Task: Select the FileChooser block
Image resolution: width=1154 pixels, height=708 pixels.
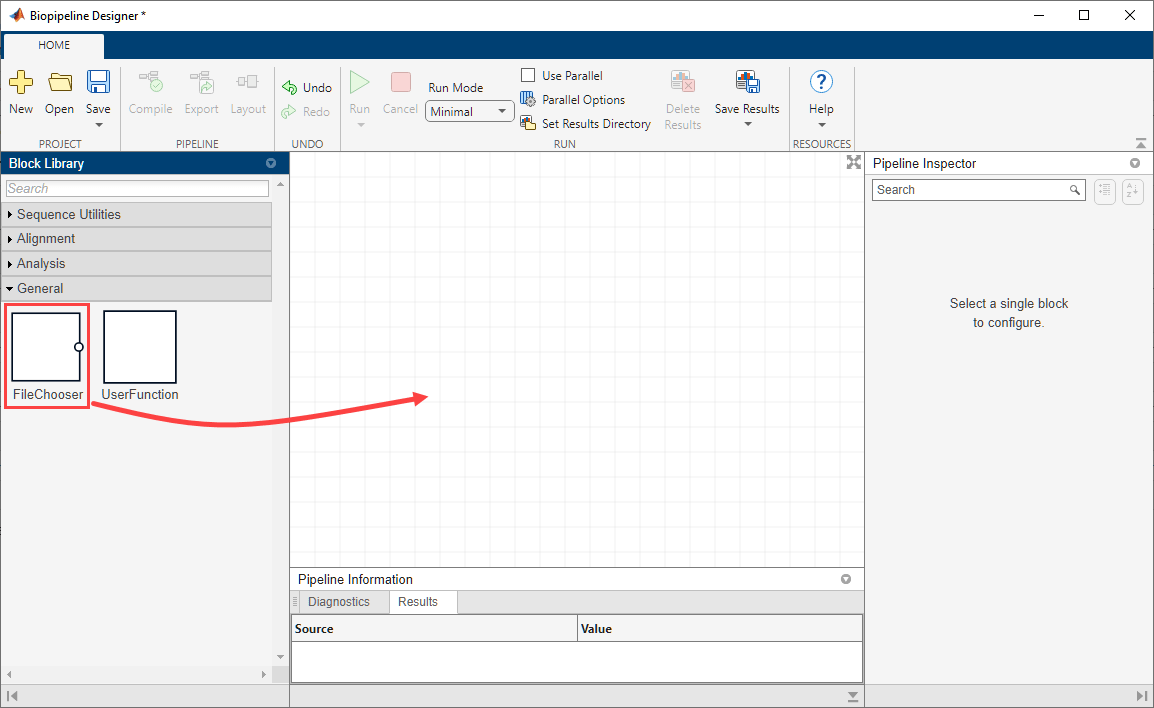Action: [47, 356]
